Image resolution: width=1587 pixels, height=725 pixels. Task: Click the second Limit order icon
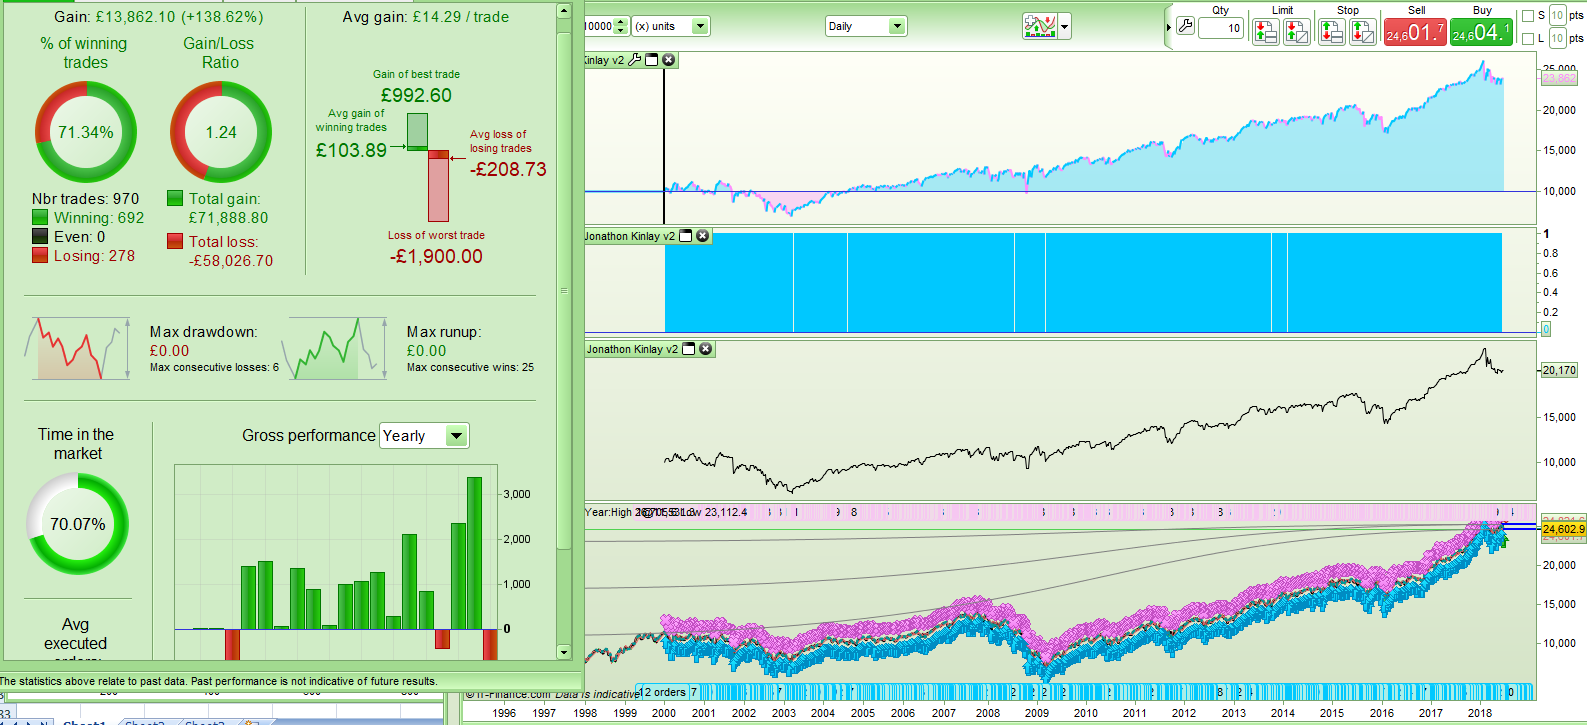tap(1297, 32)
